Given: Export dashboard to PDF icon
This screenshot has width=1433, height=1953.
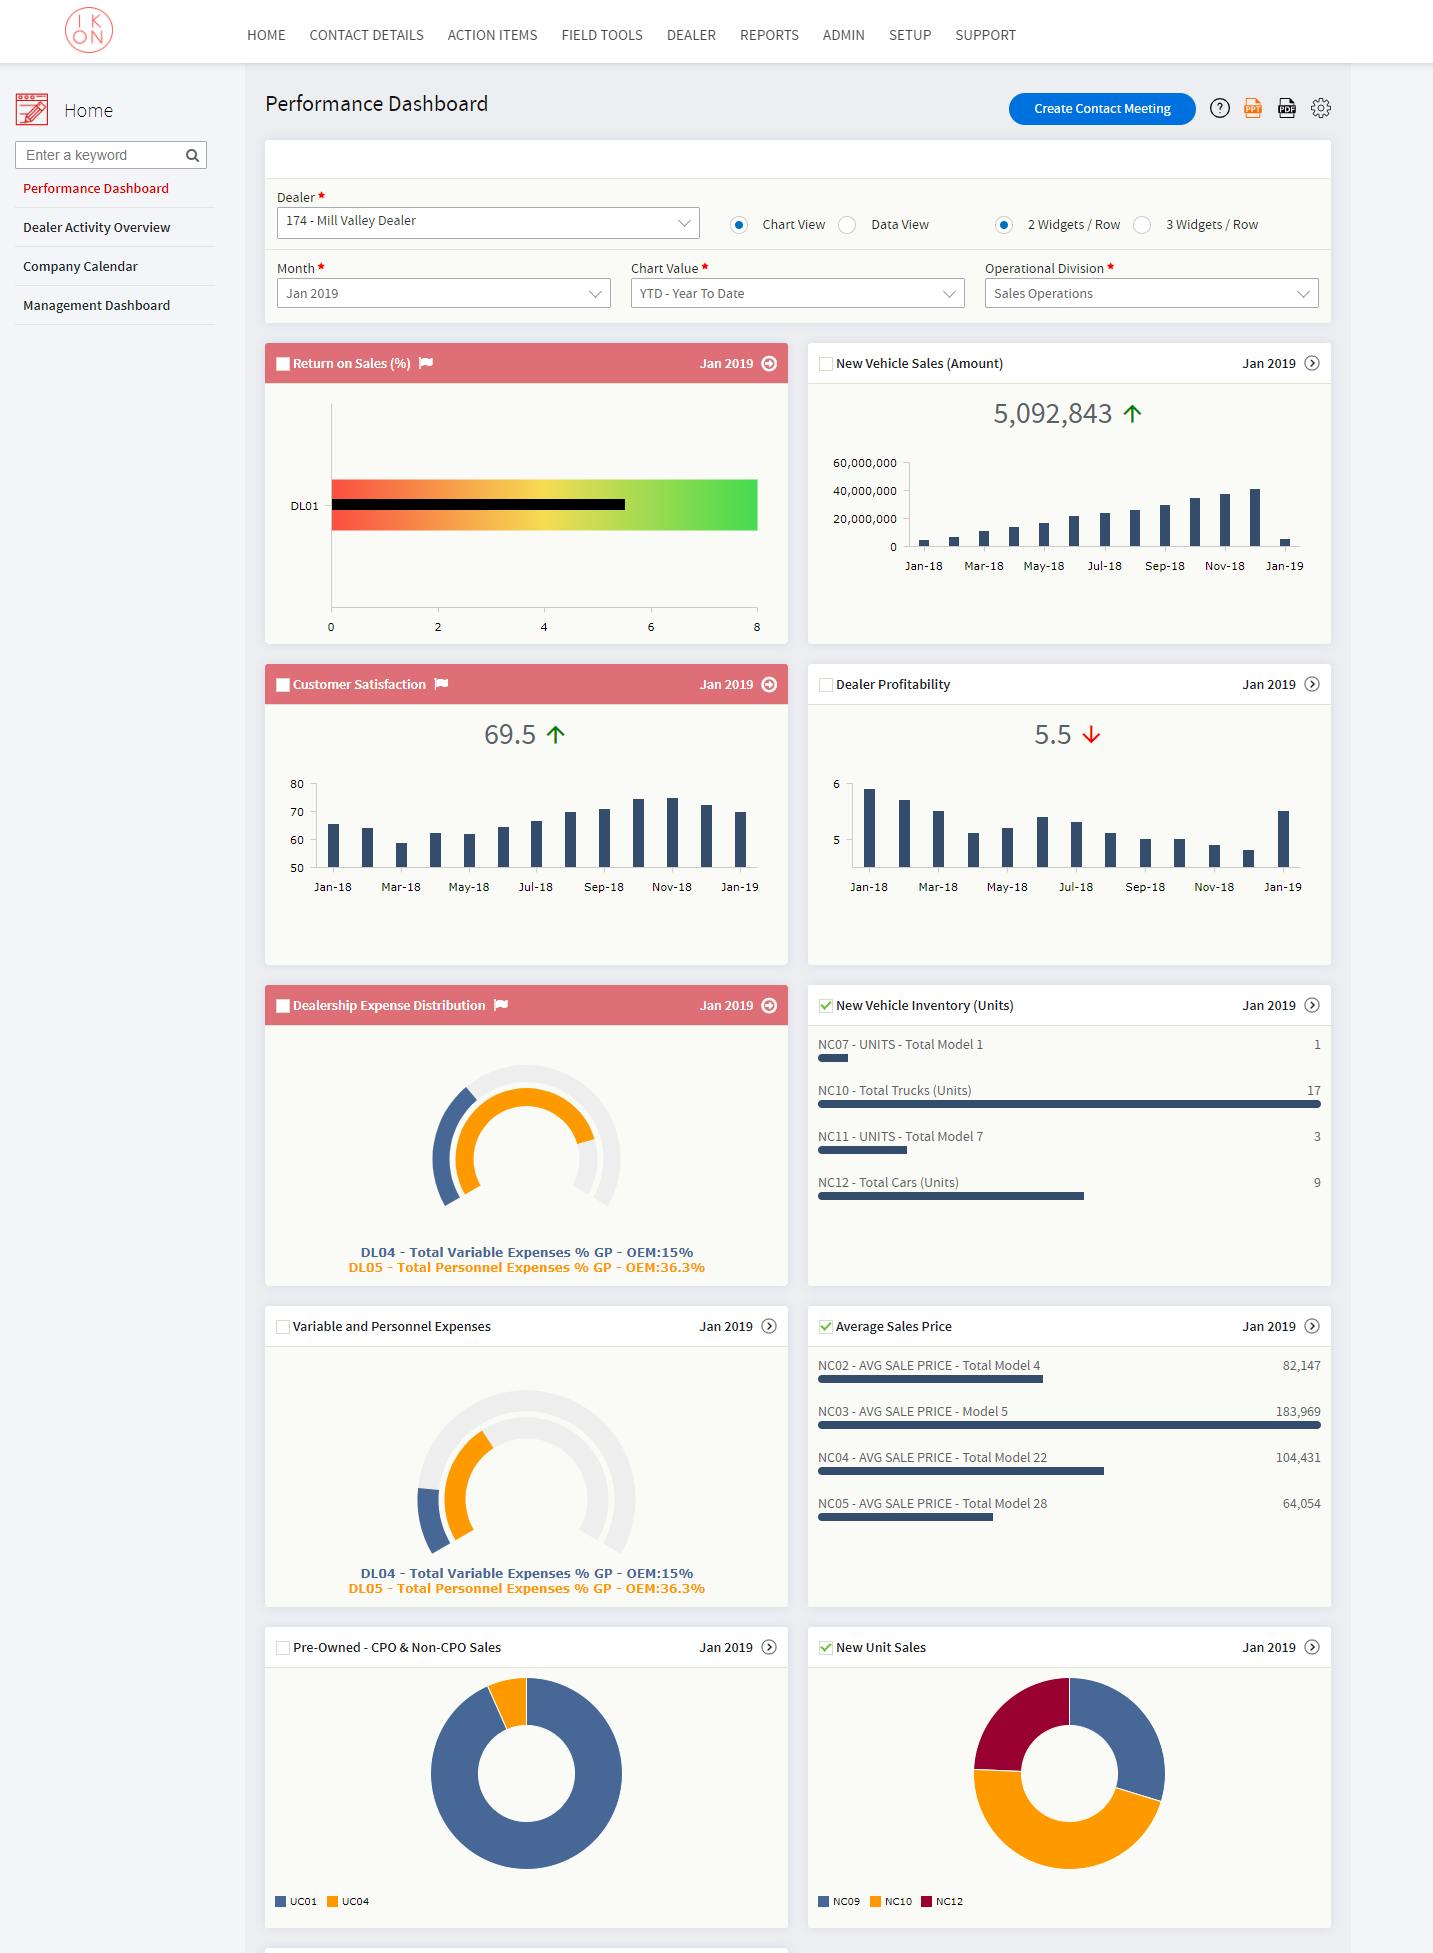Looking at the screenshot, I should click(x=1287, y=108).
